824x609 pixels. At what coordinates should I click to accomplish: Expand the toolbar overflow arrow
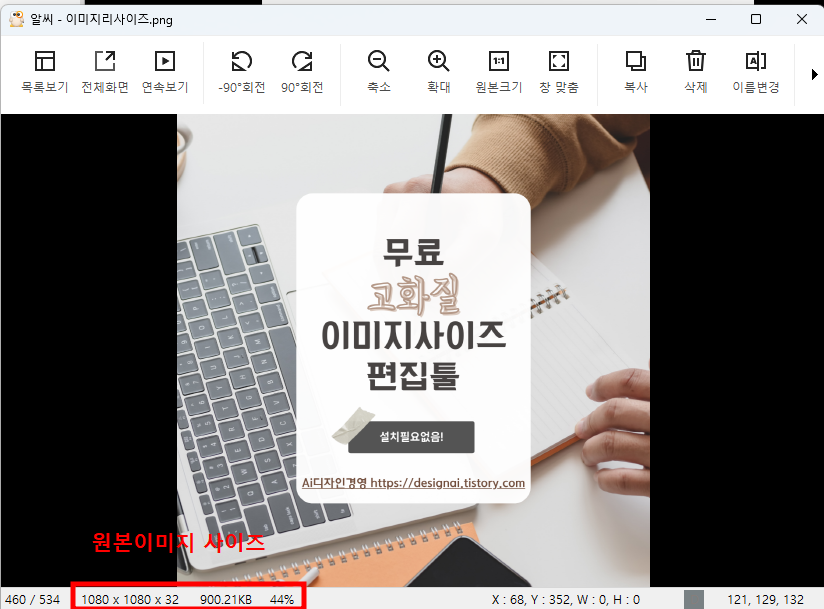click(x=815, y=74)
